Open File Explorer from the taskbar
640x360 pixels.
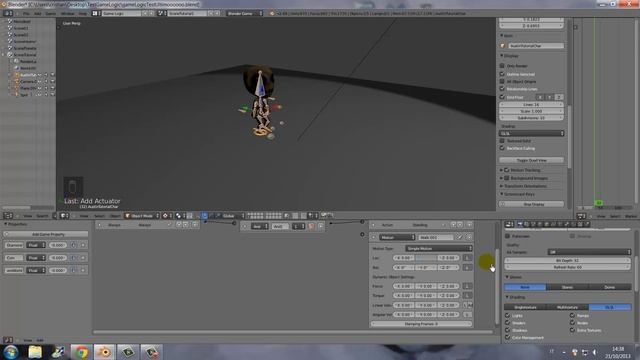(35, 352)
